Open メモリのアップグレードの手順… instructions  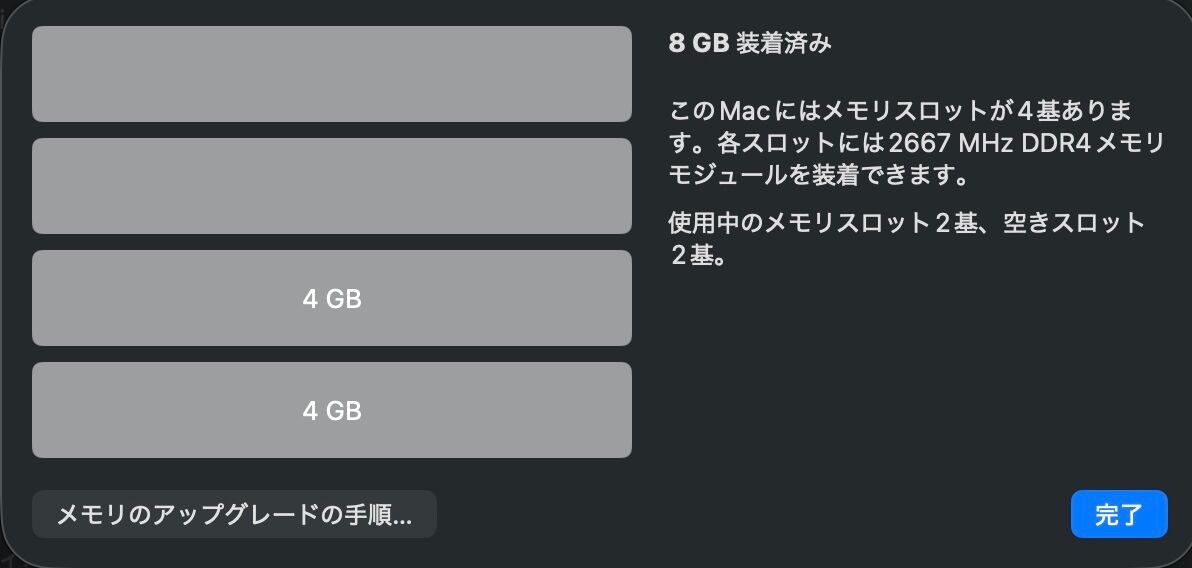(x=234, y=515)
